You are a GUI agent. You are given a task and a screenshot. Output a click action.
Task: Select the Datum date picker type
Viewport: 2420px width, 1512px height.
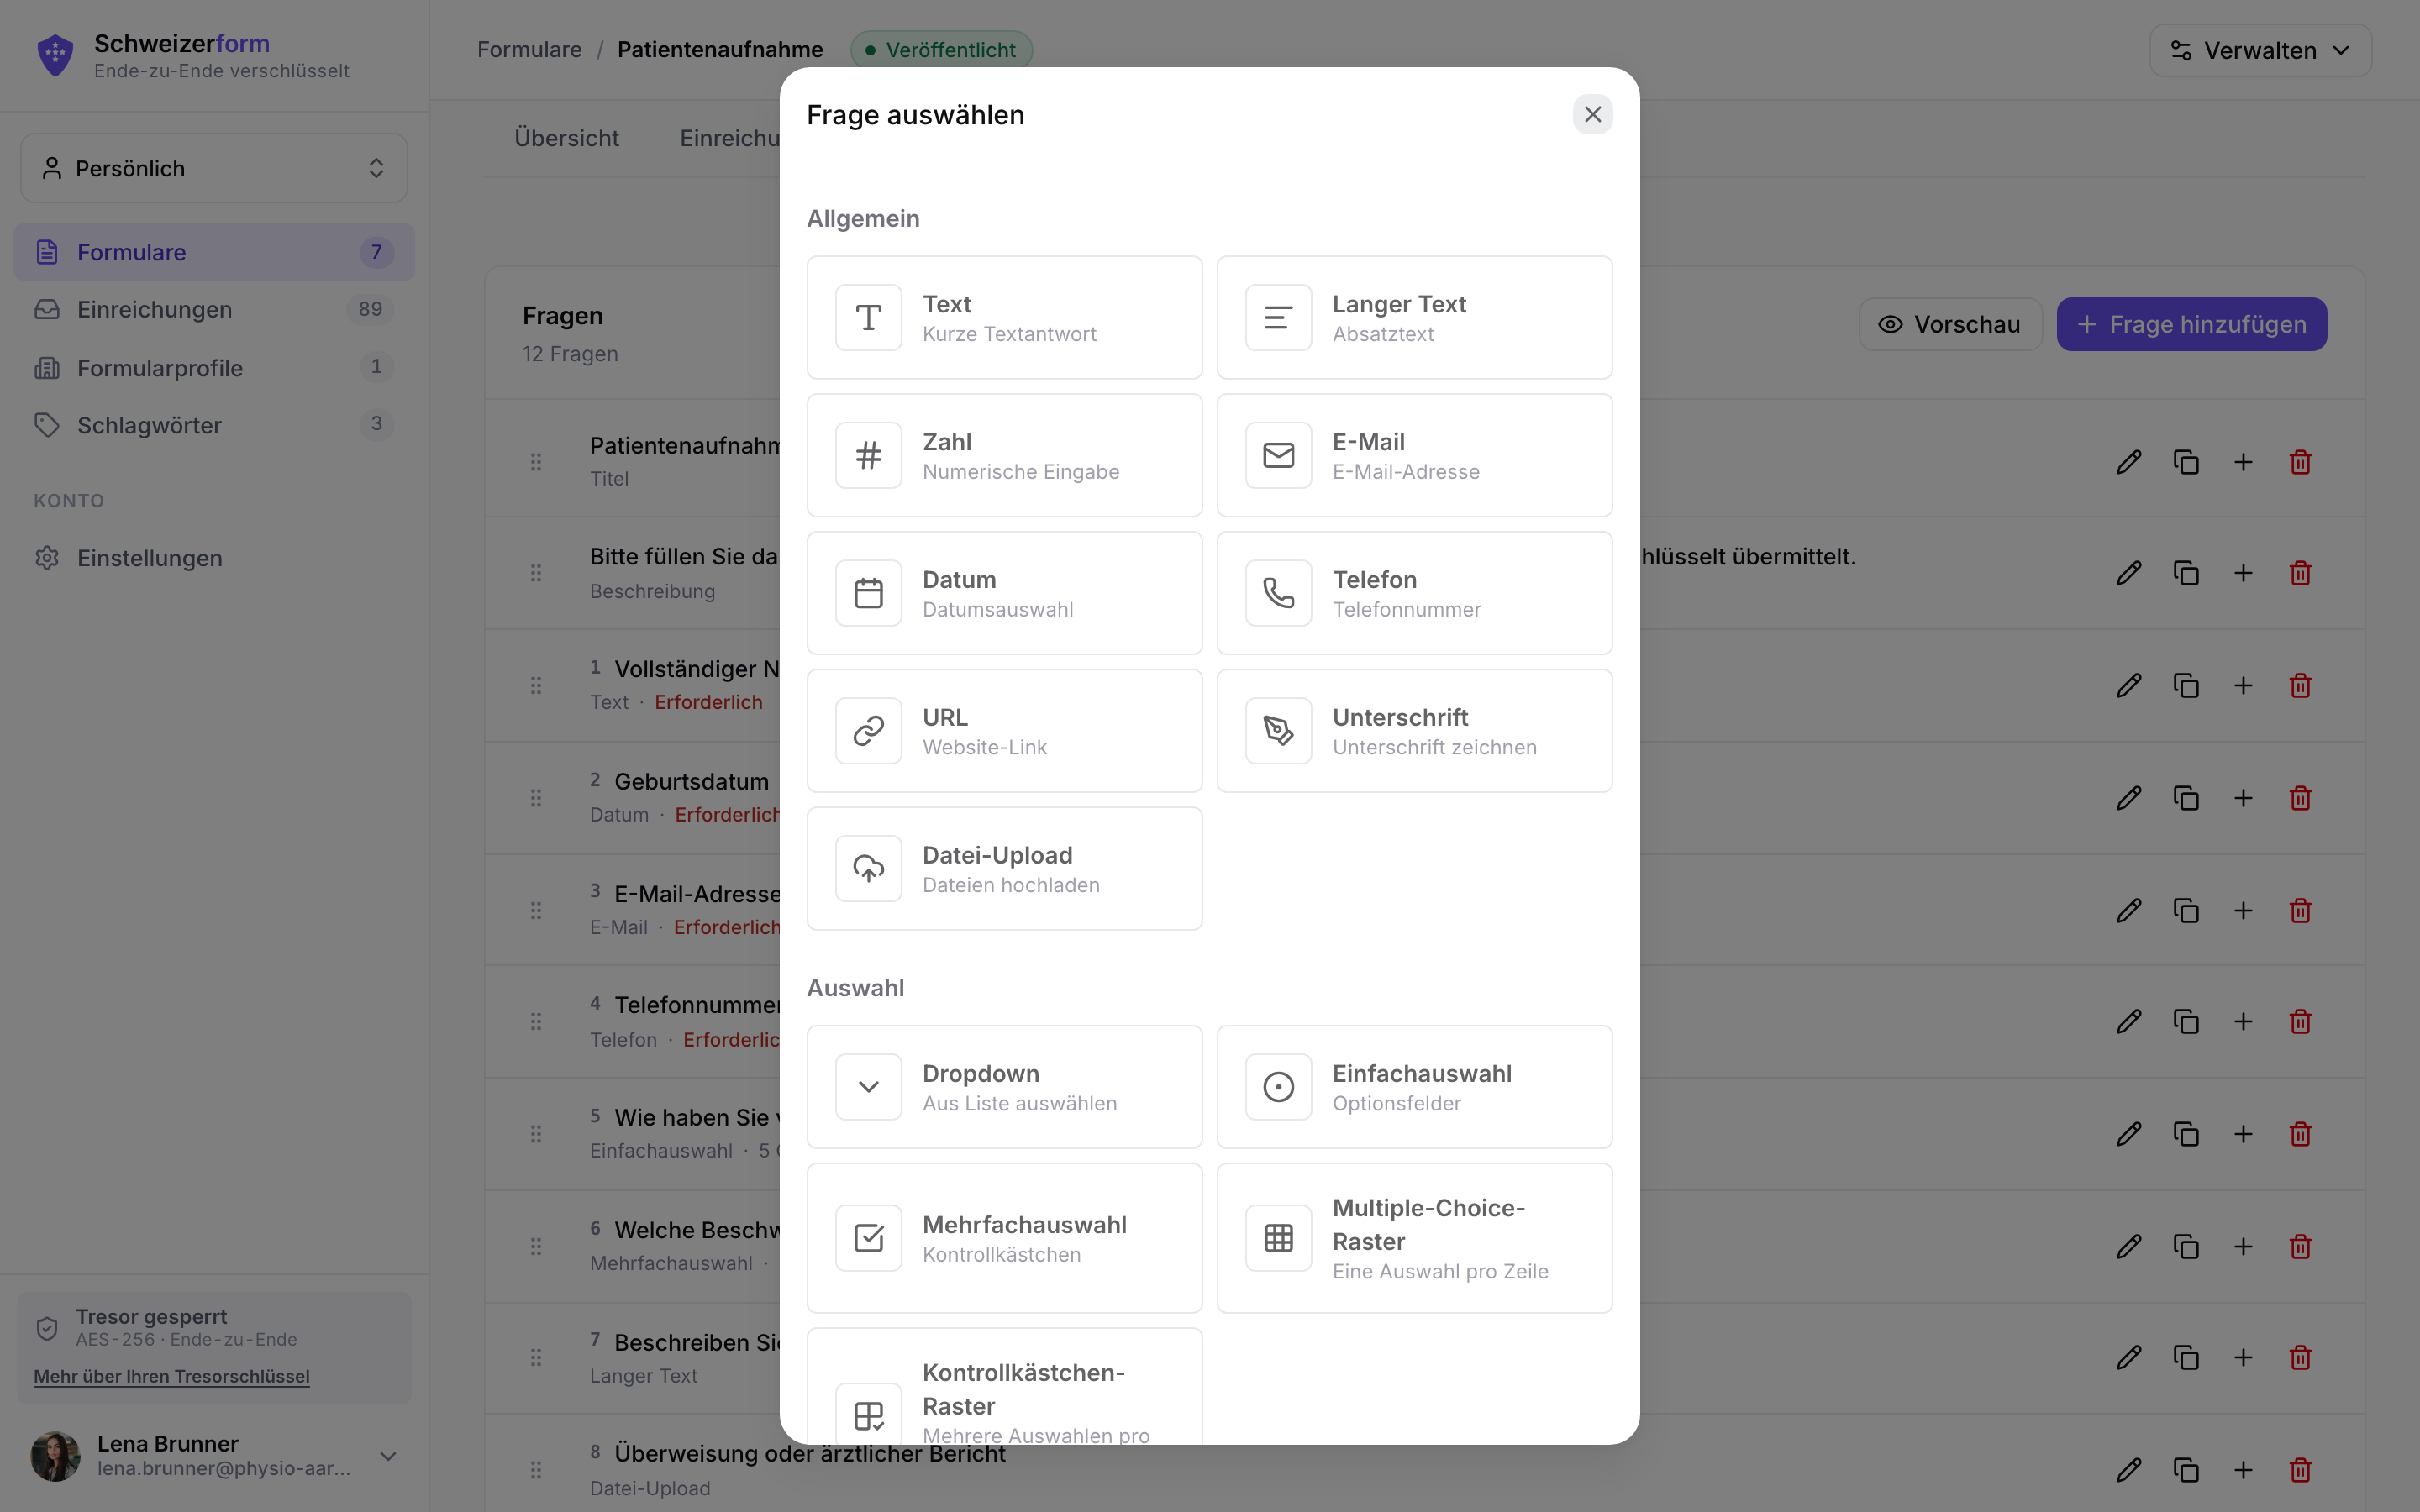[x=1004, y=593]
